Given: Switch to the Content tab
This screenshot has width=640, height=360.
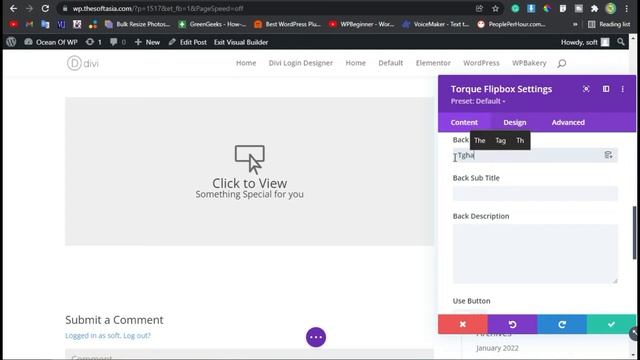Looking at the screenshot, I should (x=464, y=122).
